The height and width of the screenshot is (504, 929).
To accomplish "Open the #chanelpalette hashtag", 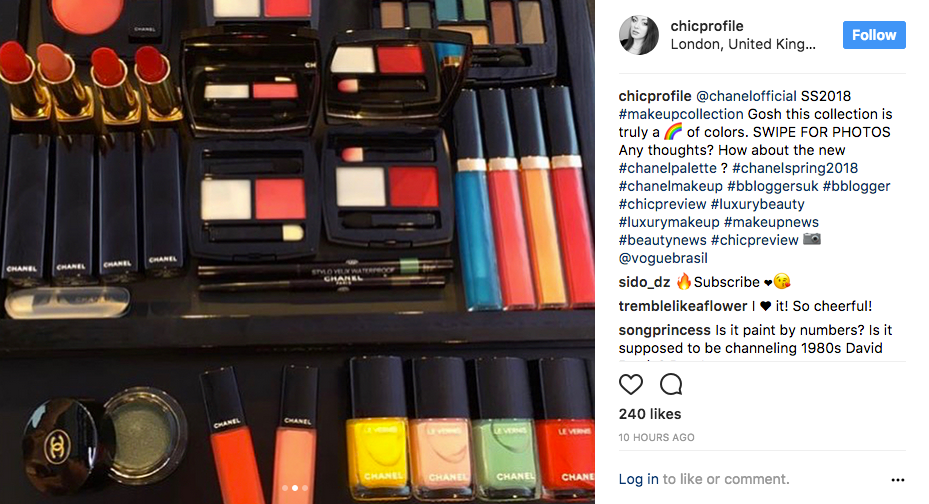I will point(667,168).
